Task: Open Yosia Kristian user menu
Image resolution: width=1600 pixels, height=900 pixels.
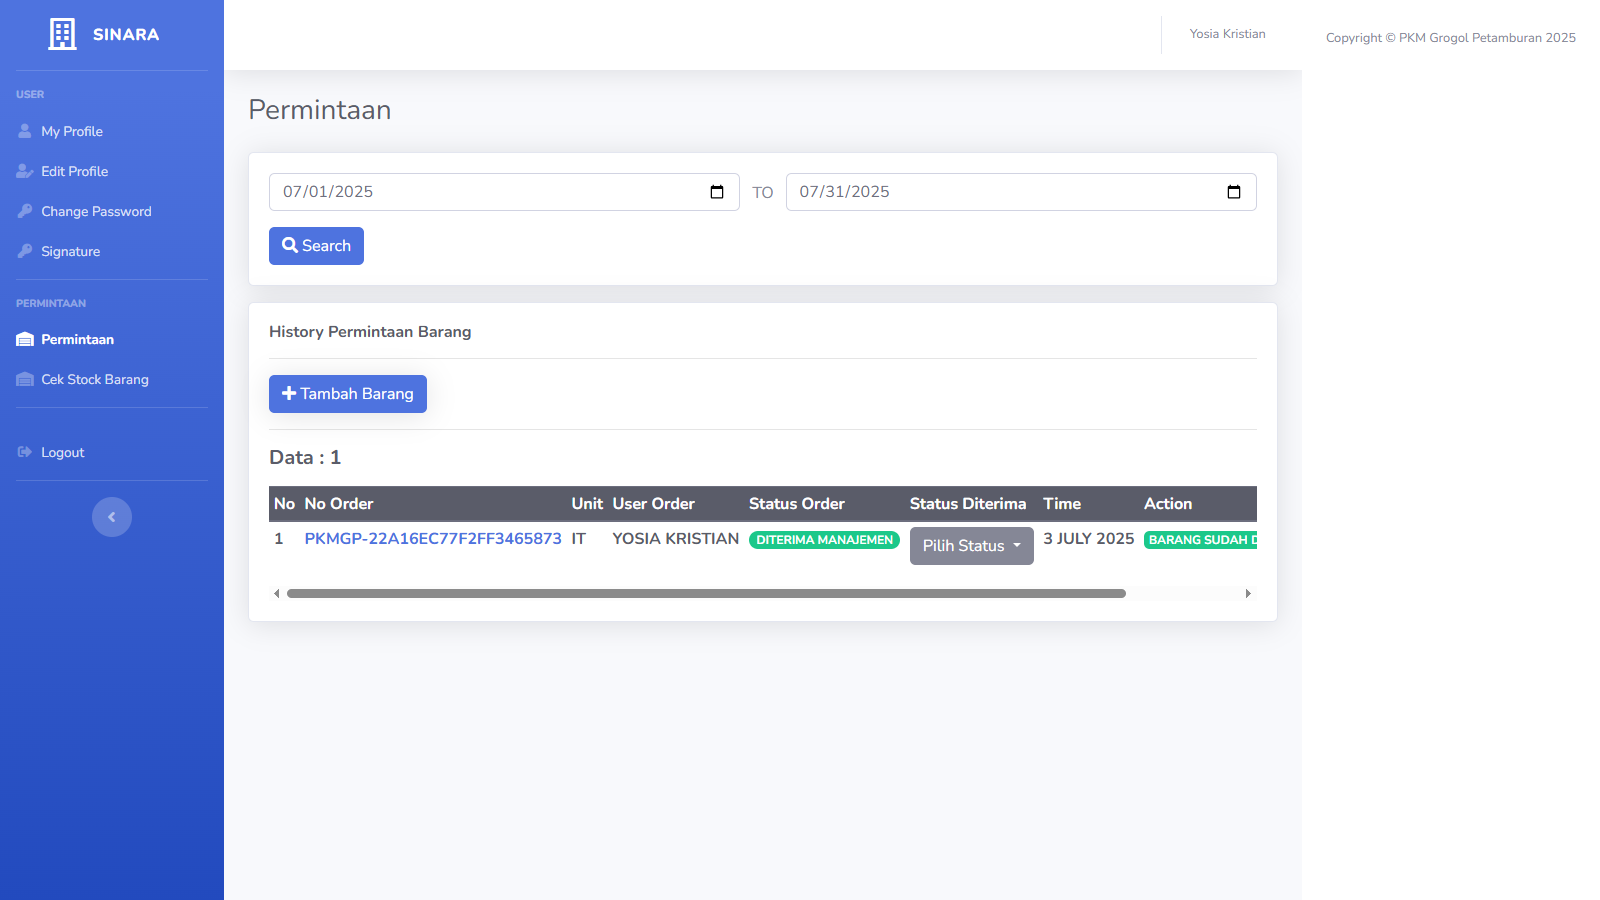Action: (1227, 34)
